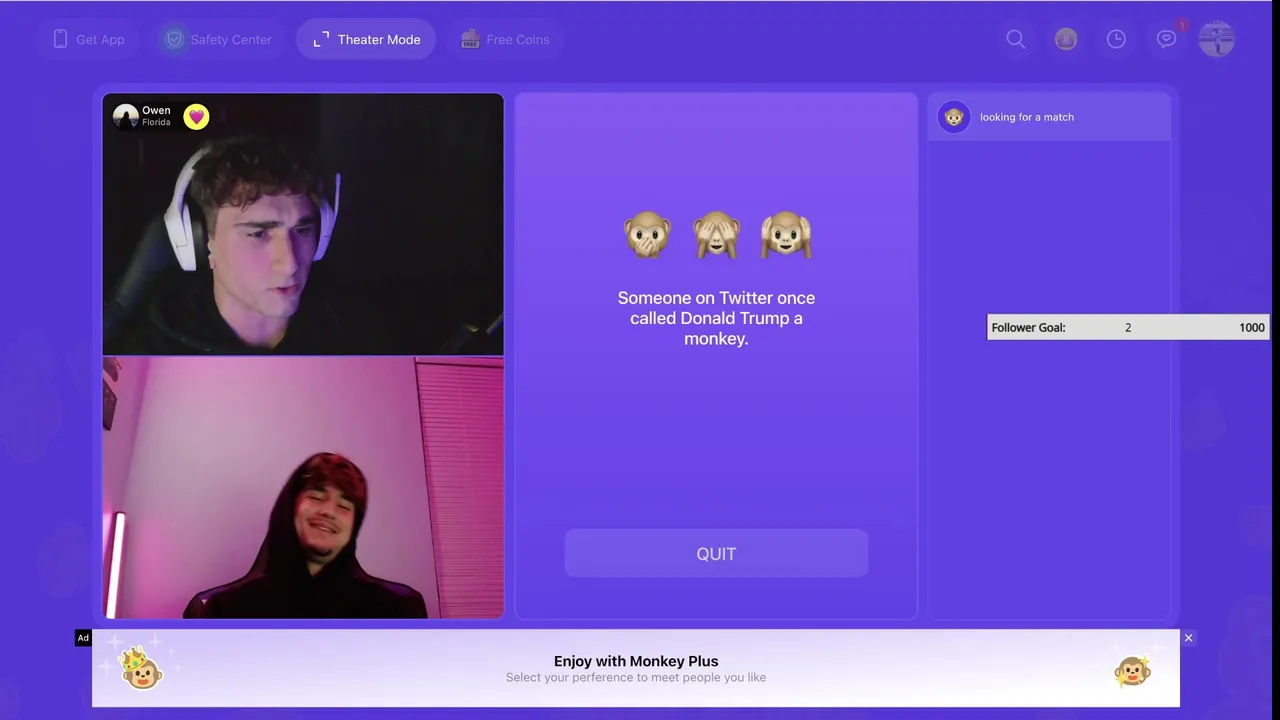Click 'Select your perference' banner subtitle

pyautogui.click(x=636, y=677)
